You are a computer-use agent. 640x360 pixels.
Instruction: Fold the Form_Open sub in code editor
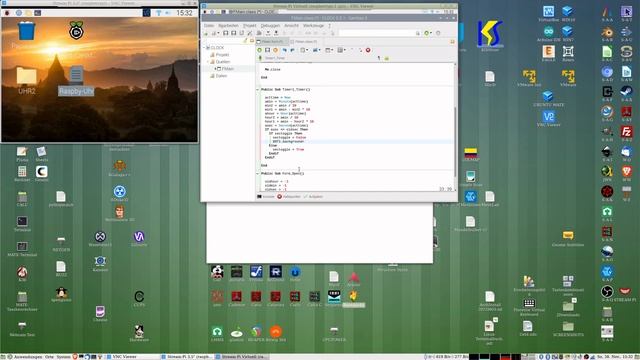(x=258, y=173)
